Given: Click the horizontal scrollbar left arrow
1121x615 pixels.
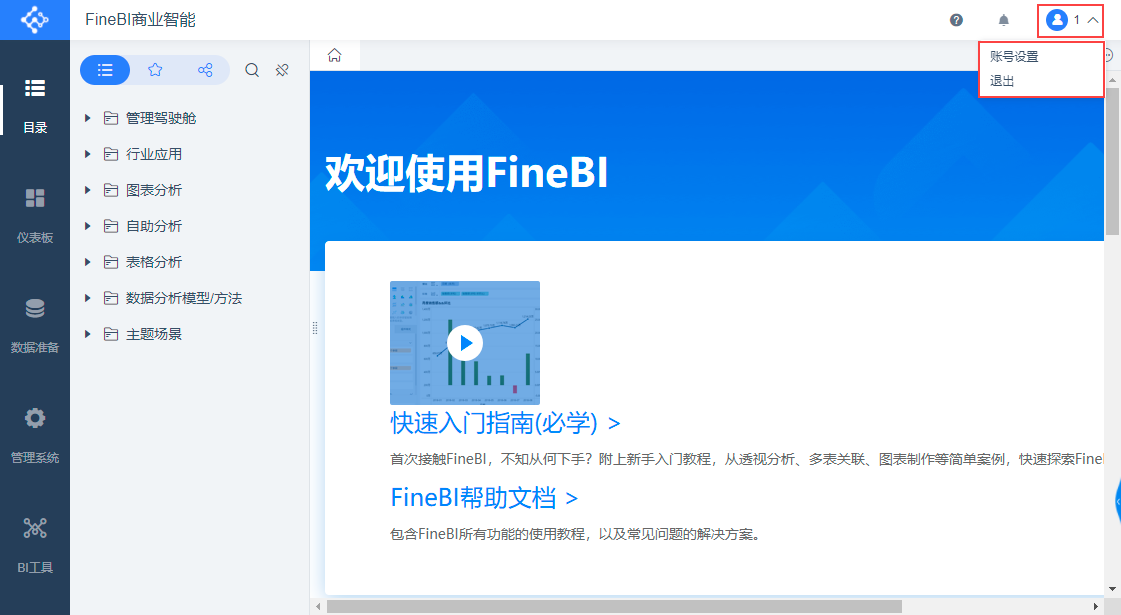Looking at the screenshot, I should [319, 607].
